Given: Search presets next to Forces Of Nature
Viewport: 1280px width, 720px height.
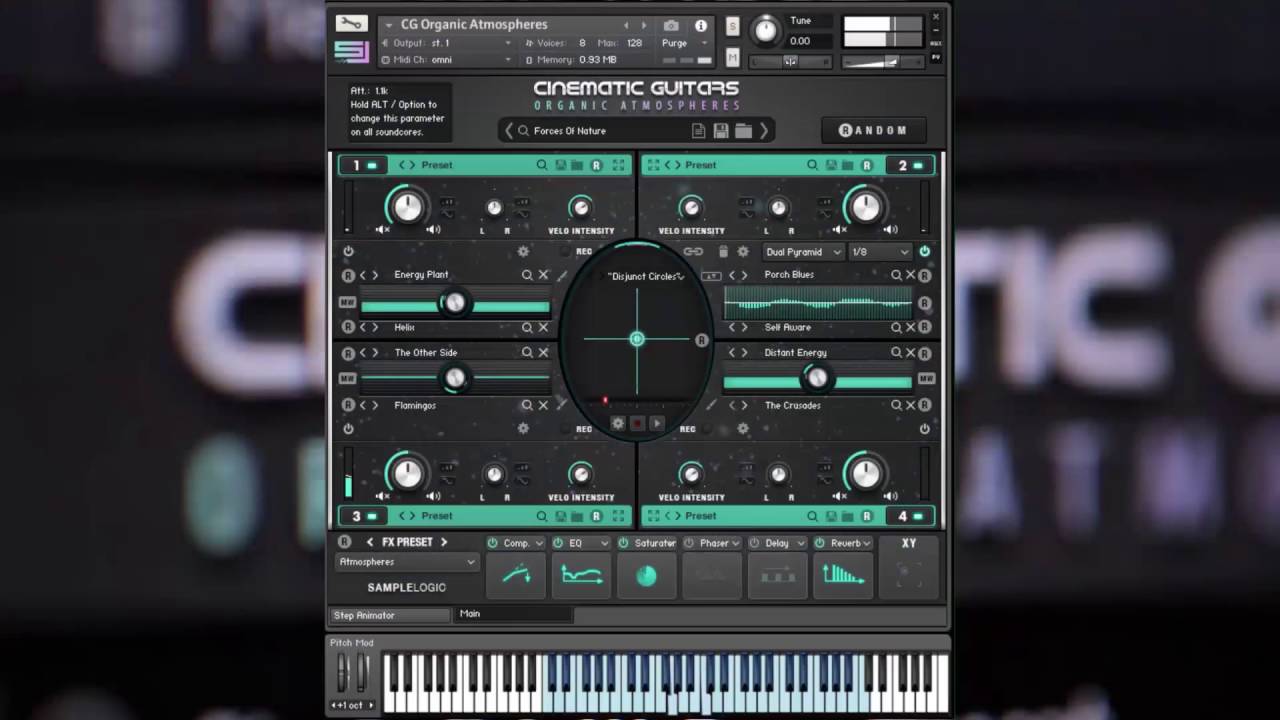Looking at the screenshot, I should pos(523,131).
